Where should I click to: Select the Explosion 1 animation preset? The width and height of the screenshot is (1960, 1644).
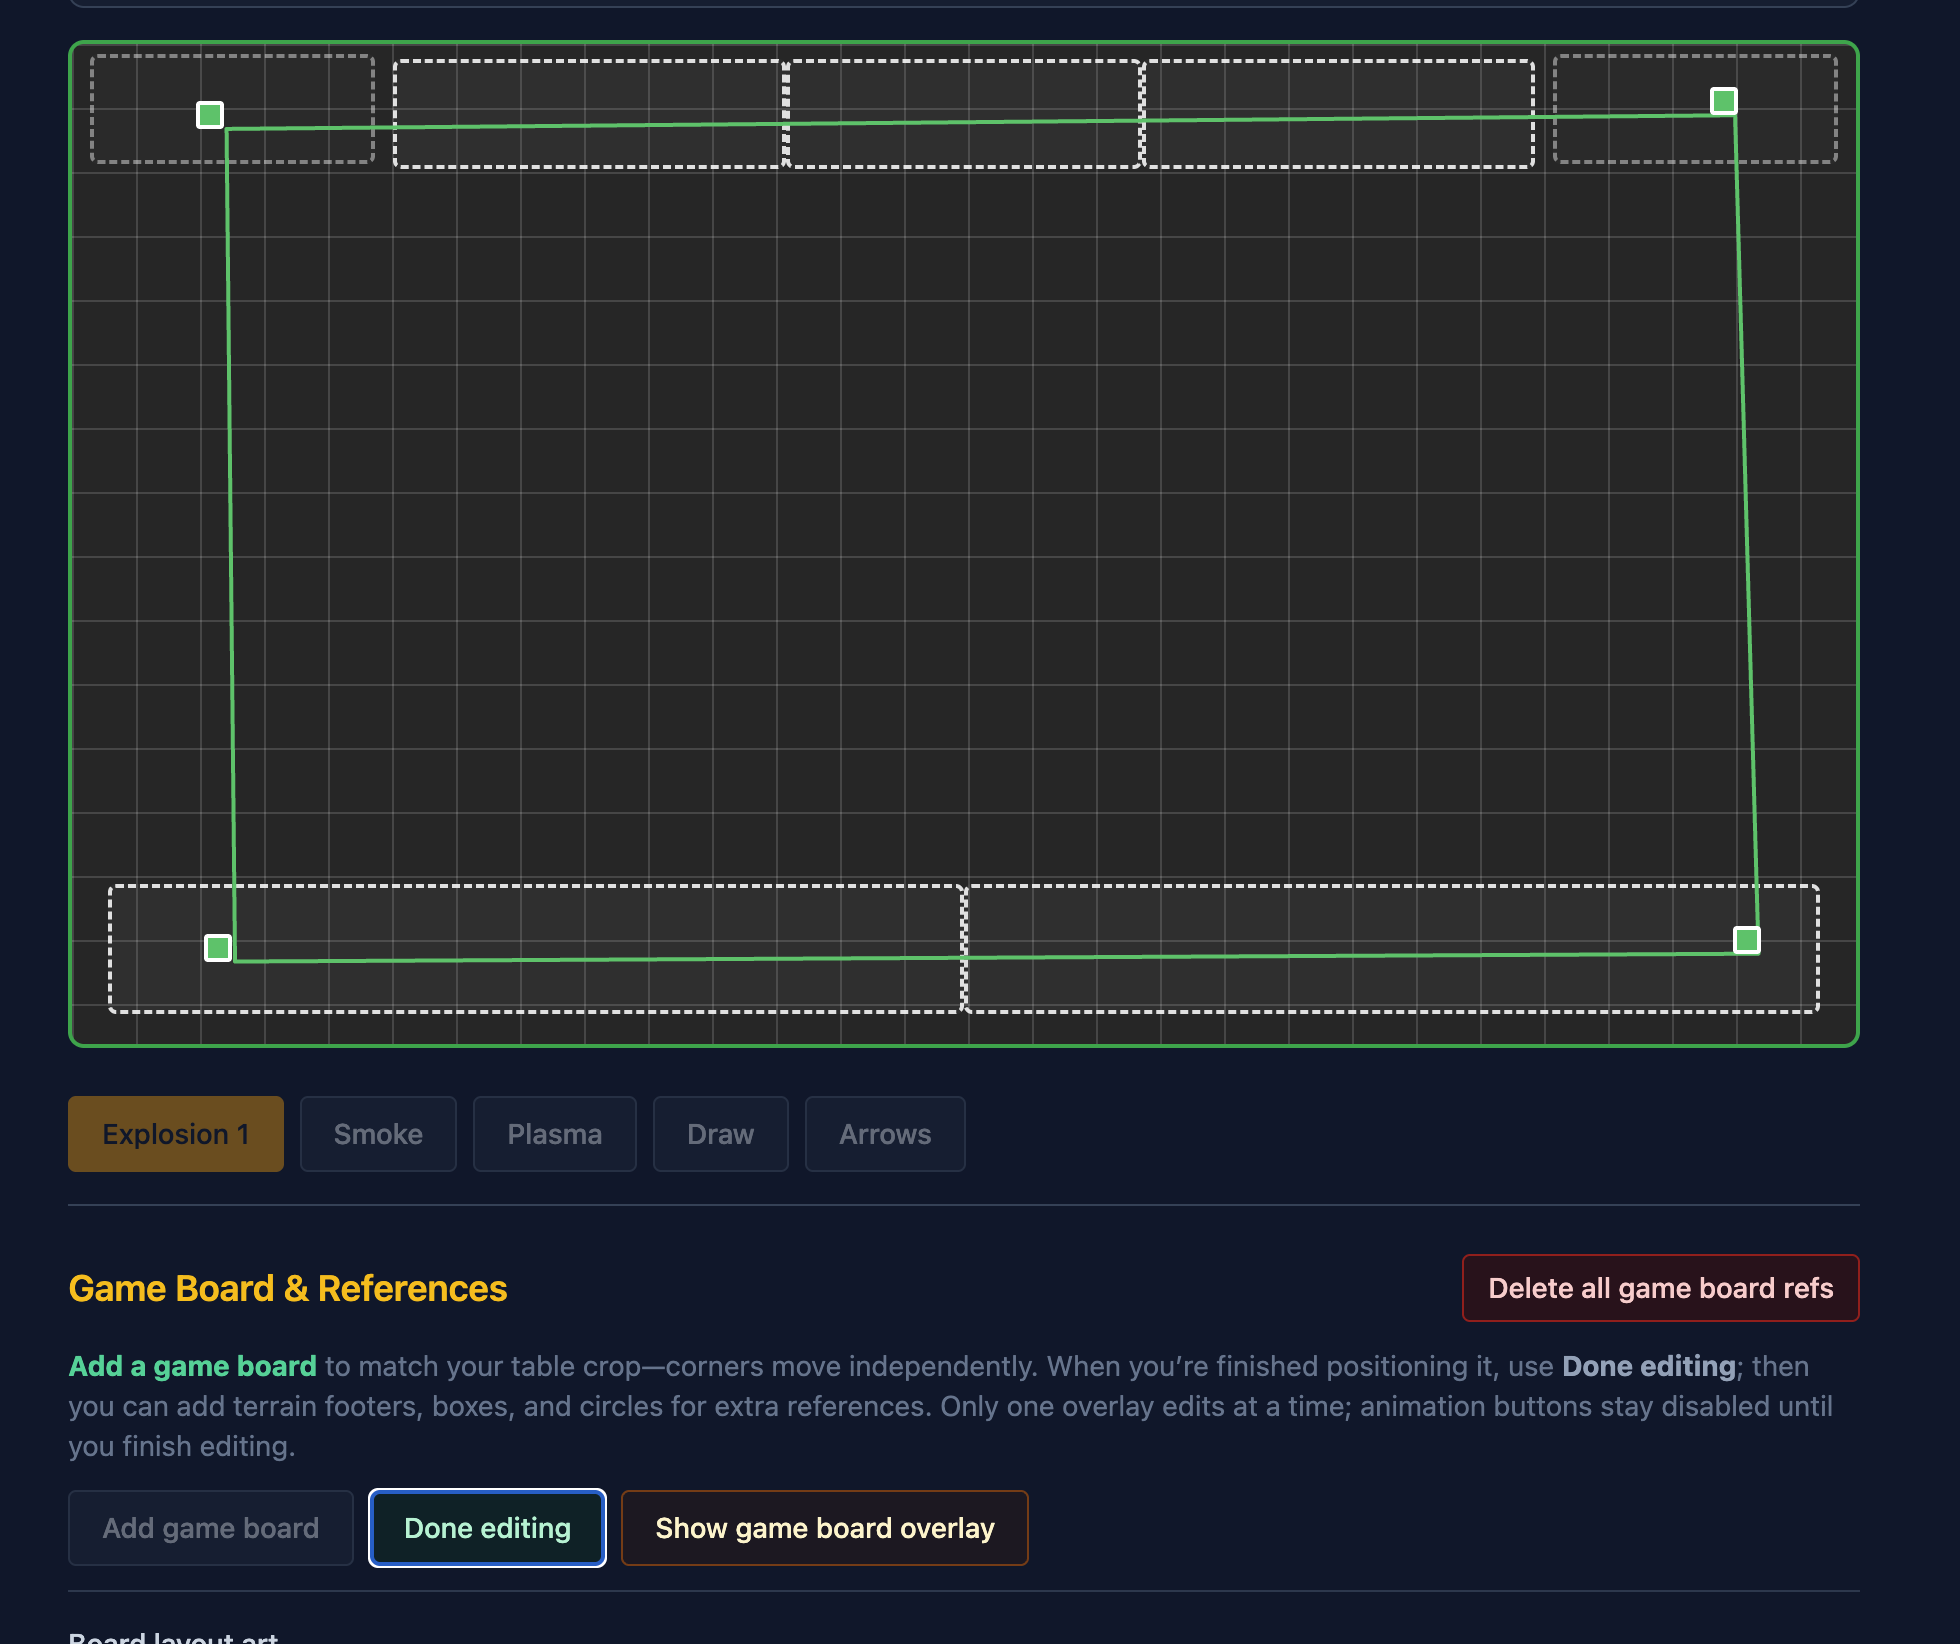(x=175, y=1133)
